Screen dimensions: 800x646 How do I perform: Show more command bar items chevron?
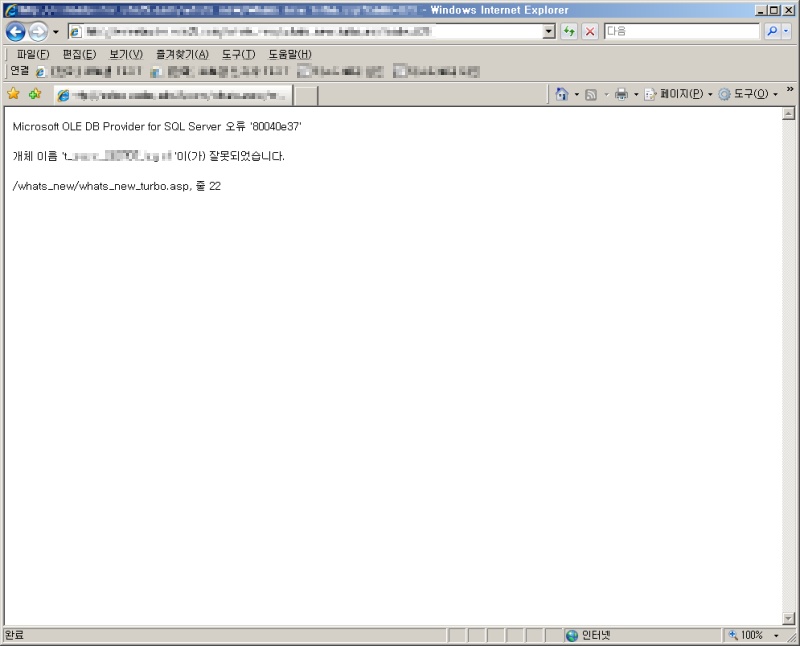pyautogui.click(x=790, y=89)
